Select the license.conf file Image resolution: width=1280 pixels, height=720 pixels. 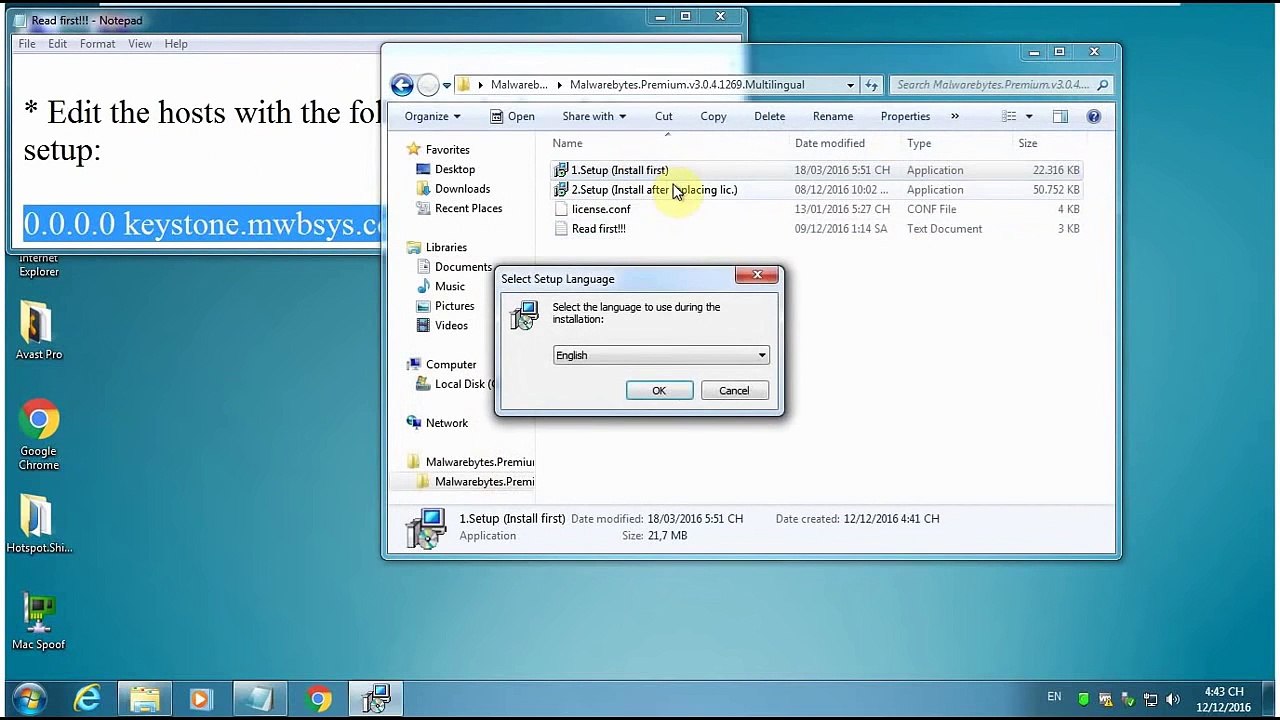tap(815, 209)
